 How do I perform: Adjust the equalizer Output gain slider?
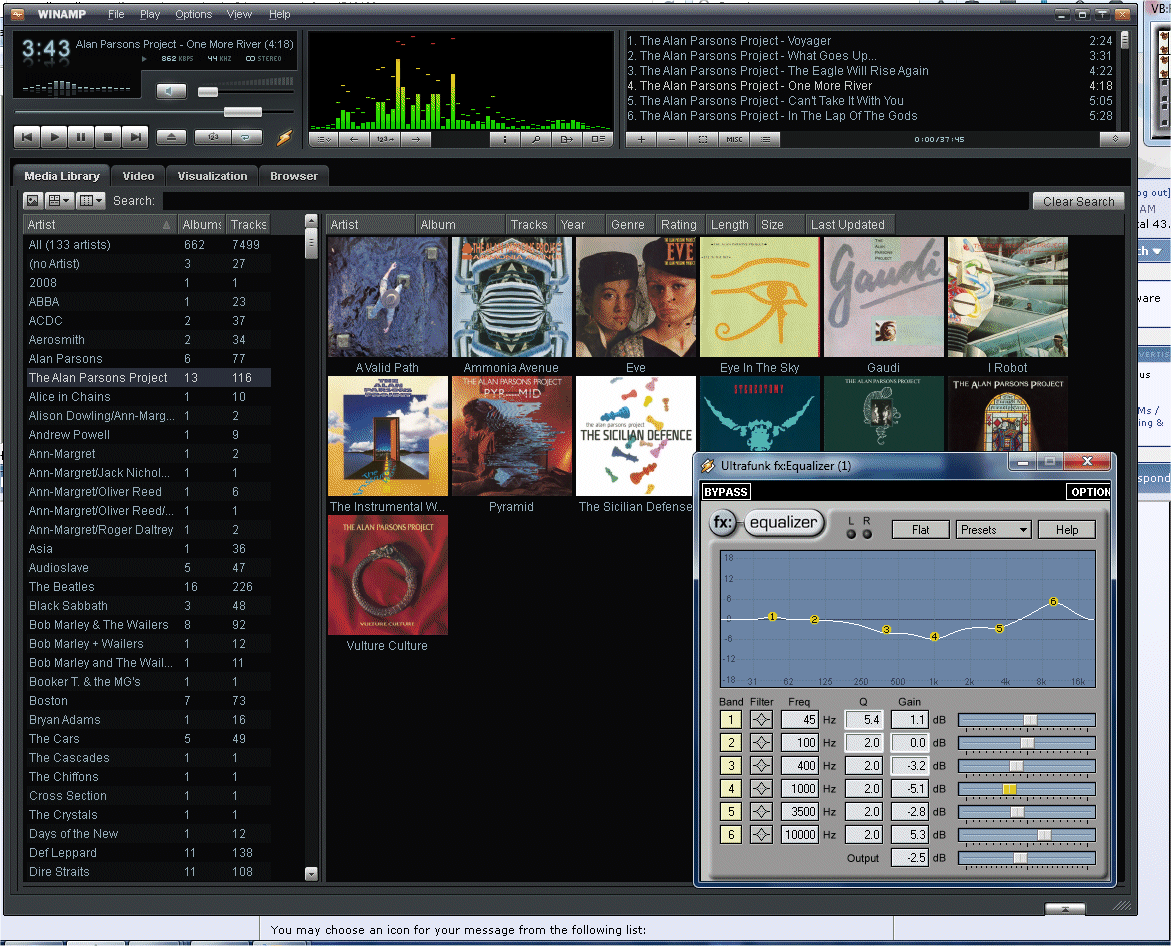coord(1026,858)
